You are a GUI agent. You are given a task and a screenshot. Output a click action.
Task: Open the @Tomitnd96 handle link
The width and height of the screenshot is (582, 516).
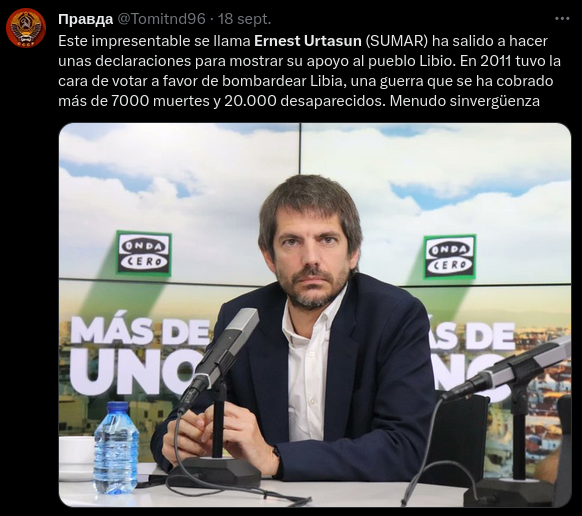(x=161, y=19)
